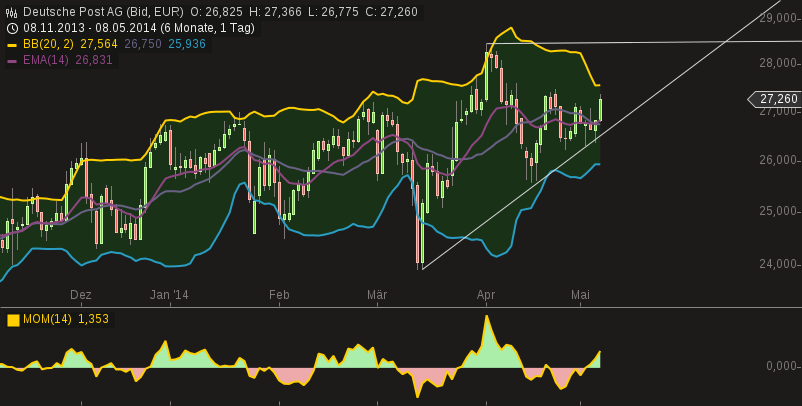Click the upper band value 27,564
Image resolution: width=802 pixels, height=406 pixels.
click(x=99, y=44)
